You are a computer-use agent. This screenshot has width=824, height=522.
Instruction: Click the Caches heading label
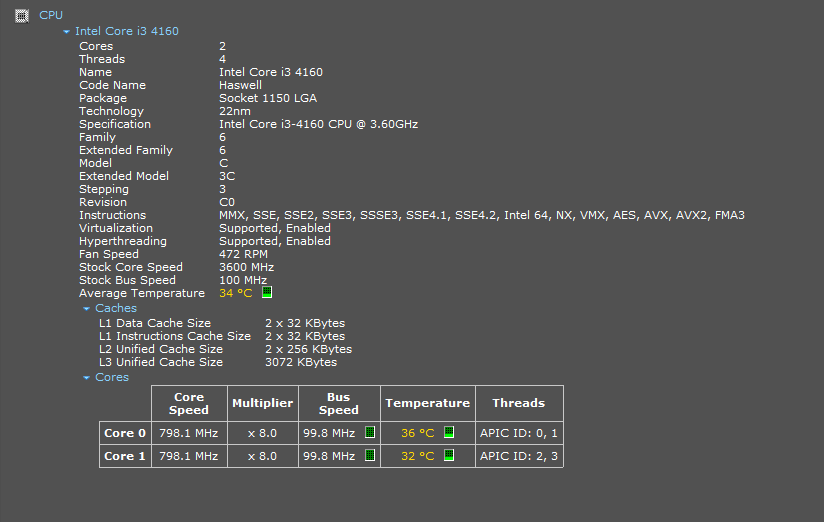pyautogui.click(x=116, y=308)
